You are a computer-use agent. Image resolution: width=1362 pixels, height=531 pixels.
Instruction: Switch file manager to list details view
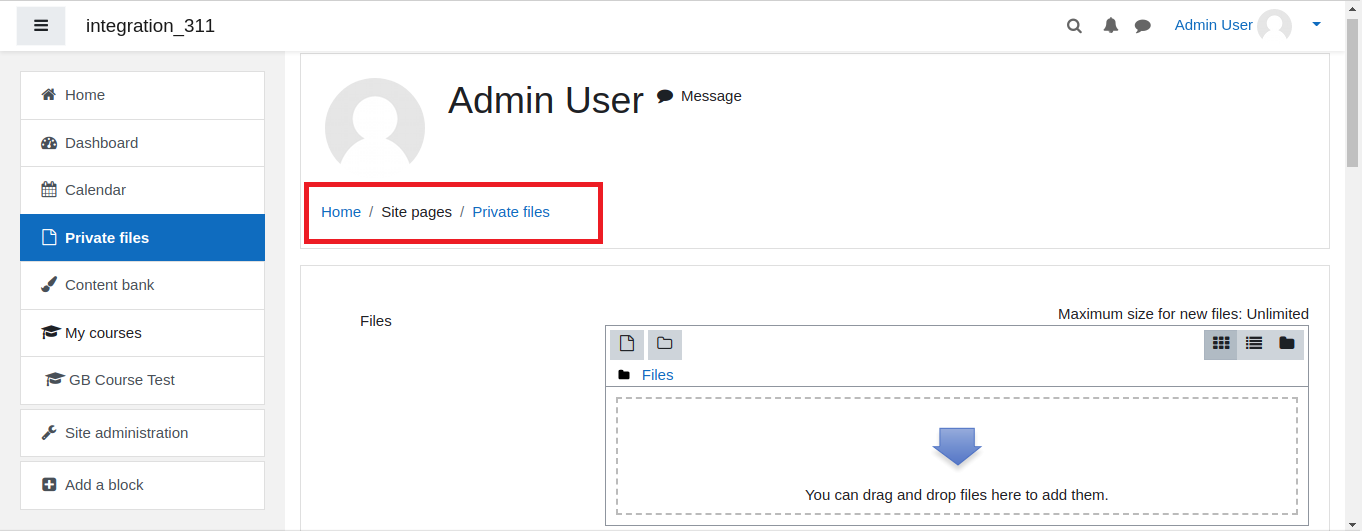click(1254, 344)
